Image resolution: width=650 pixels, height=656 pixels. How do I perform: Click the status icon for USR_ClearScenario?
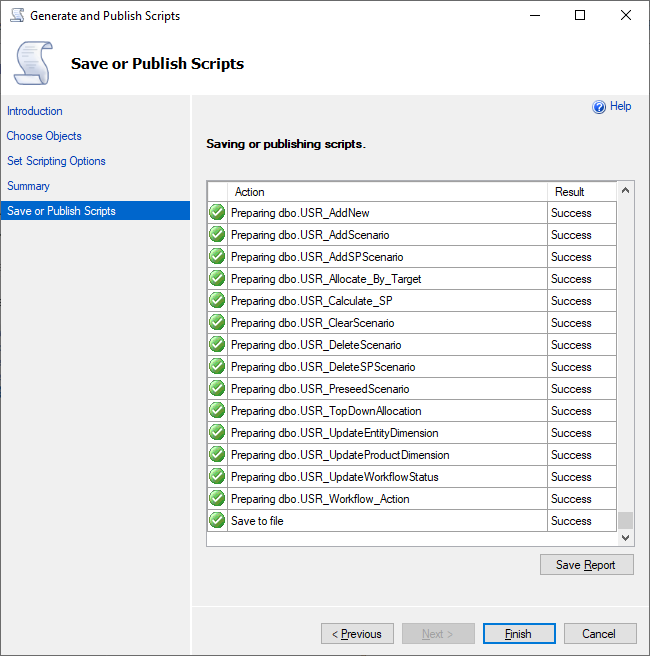217,323
